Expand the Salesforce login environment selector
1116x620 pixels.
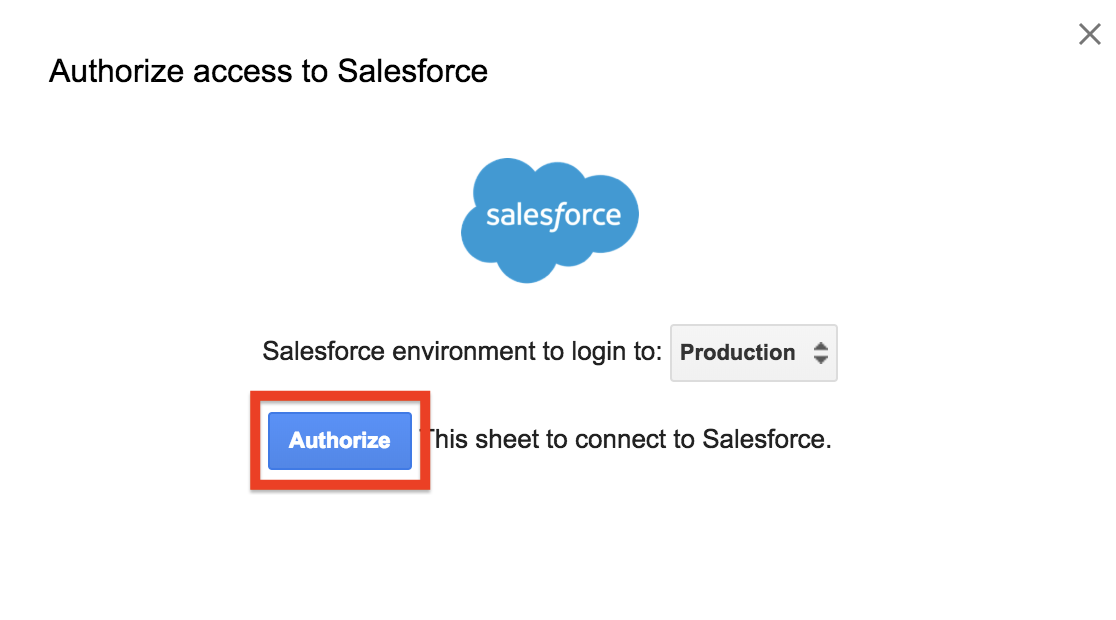click(x=753, y=353)
